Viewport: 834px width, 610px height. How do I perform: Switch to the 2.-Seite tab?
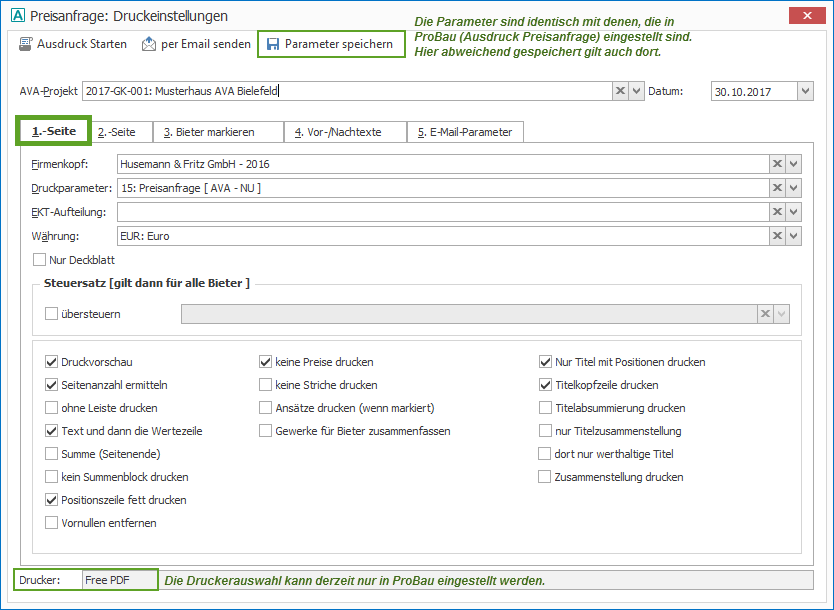click(x=117, y=132)
